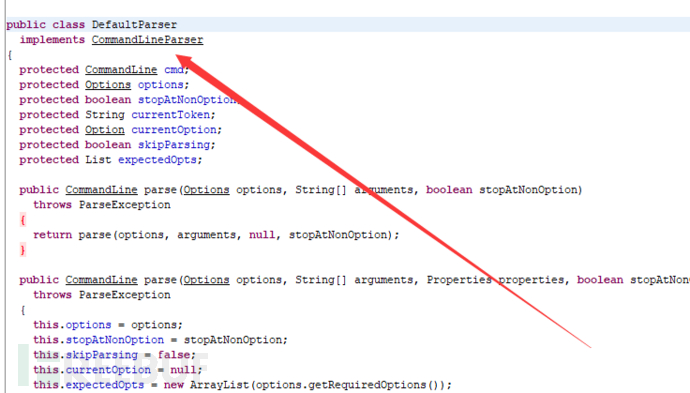Follow Option type link before currentOption field
The image size is (690, 393).
(x=105, y=130)
